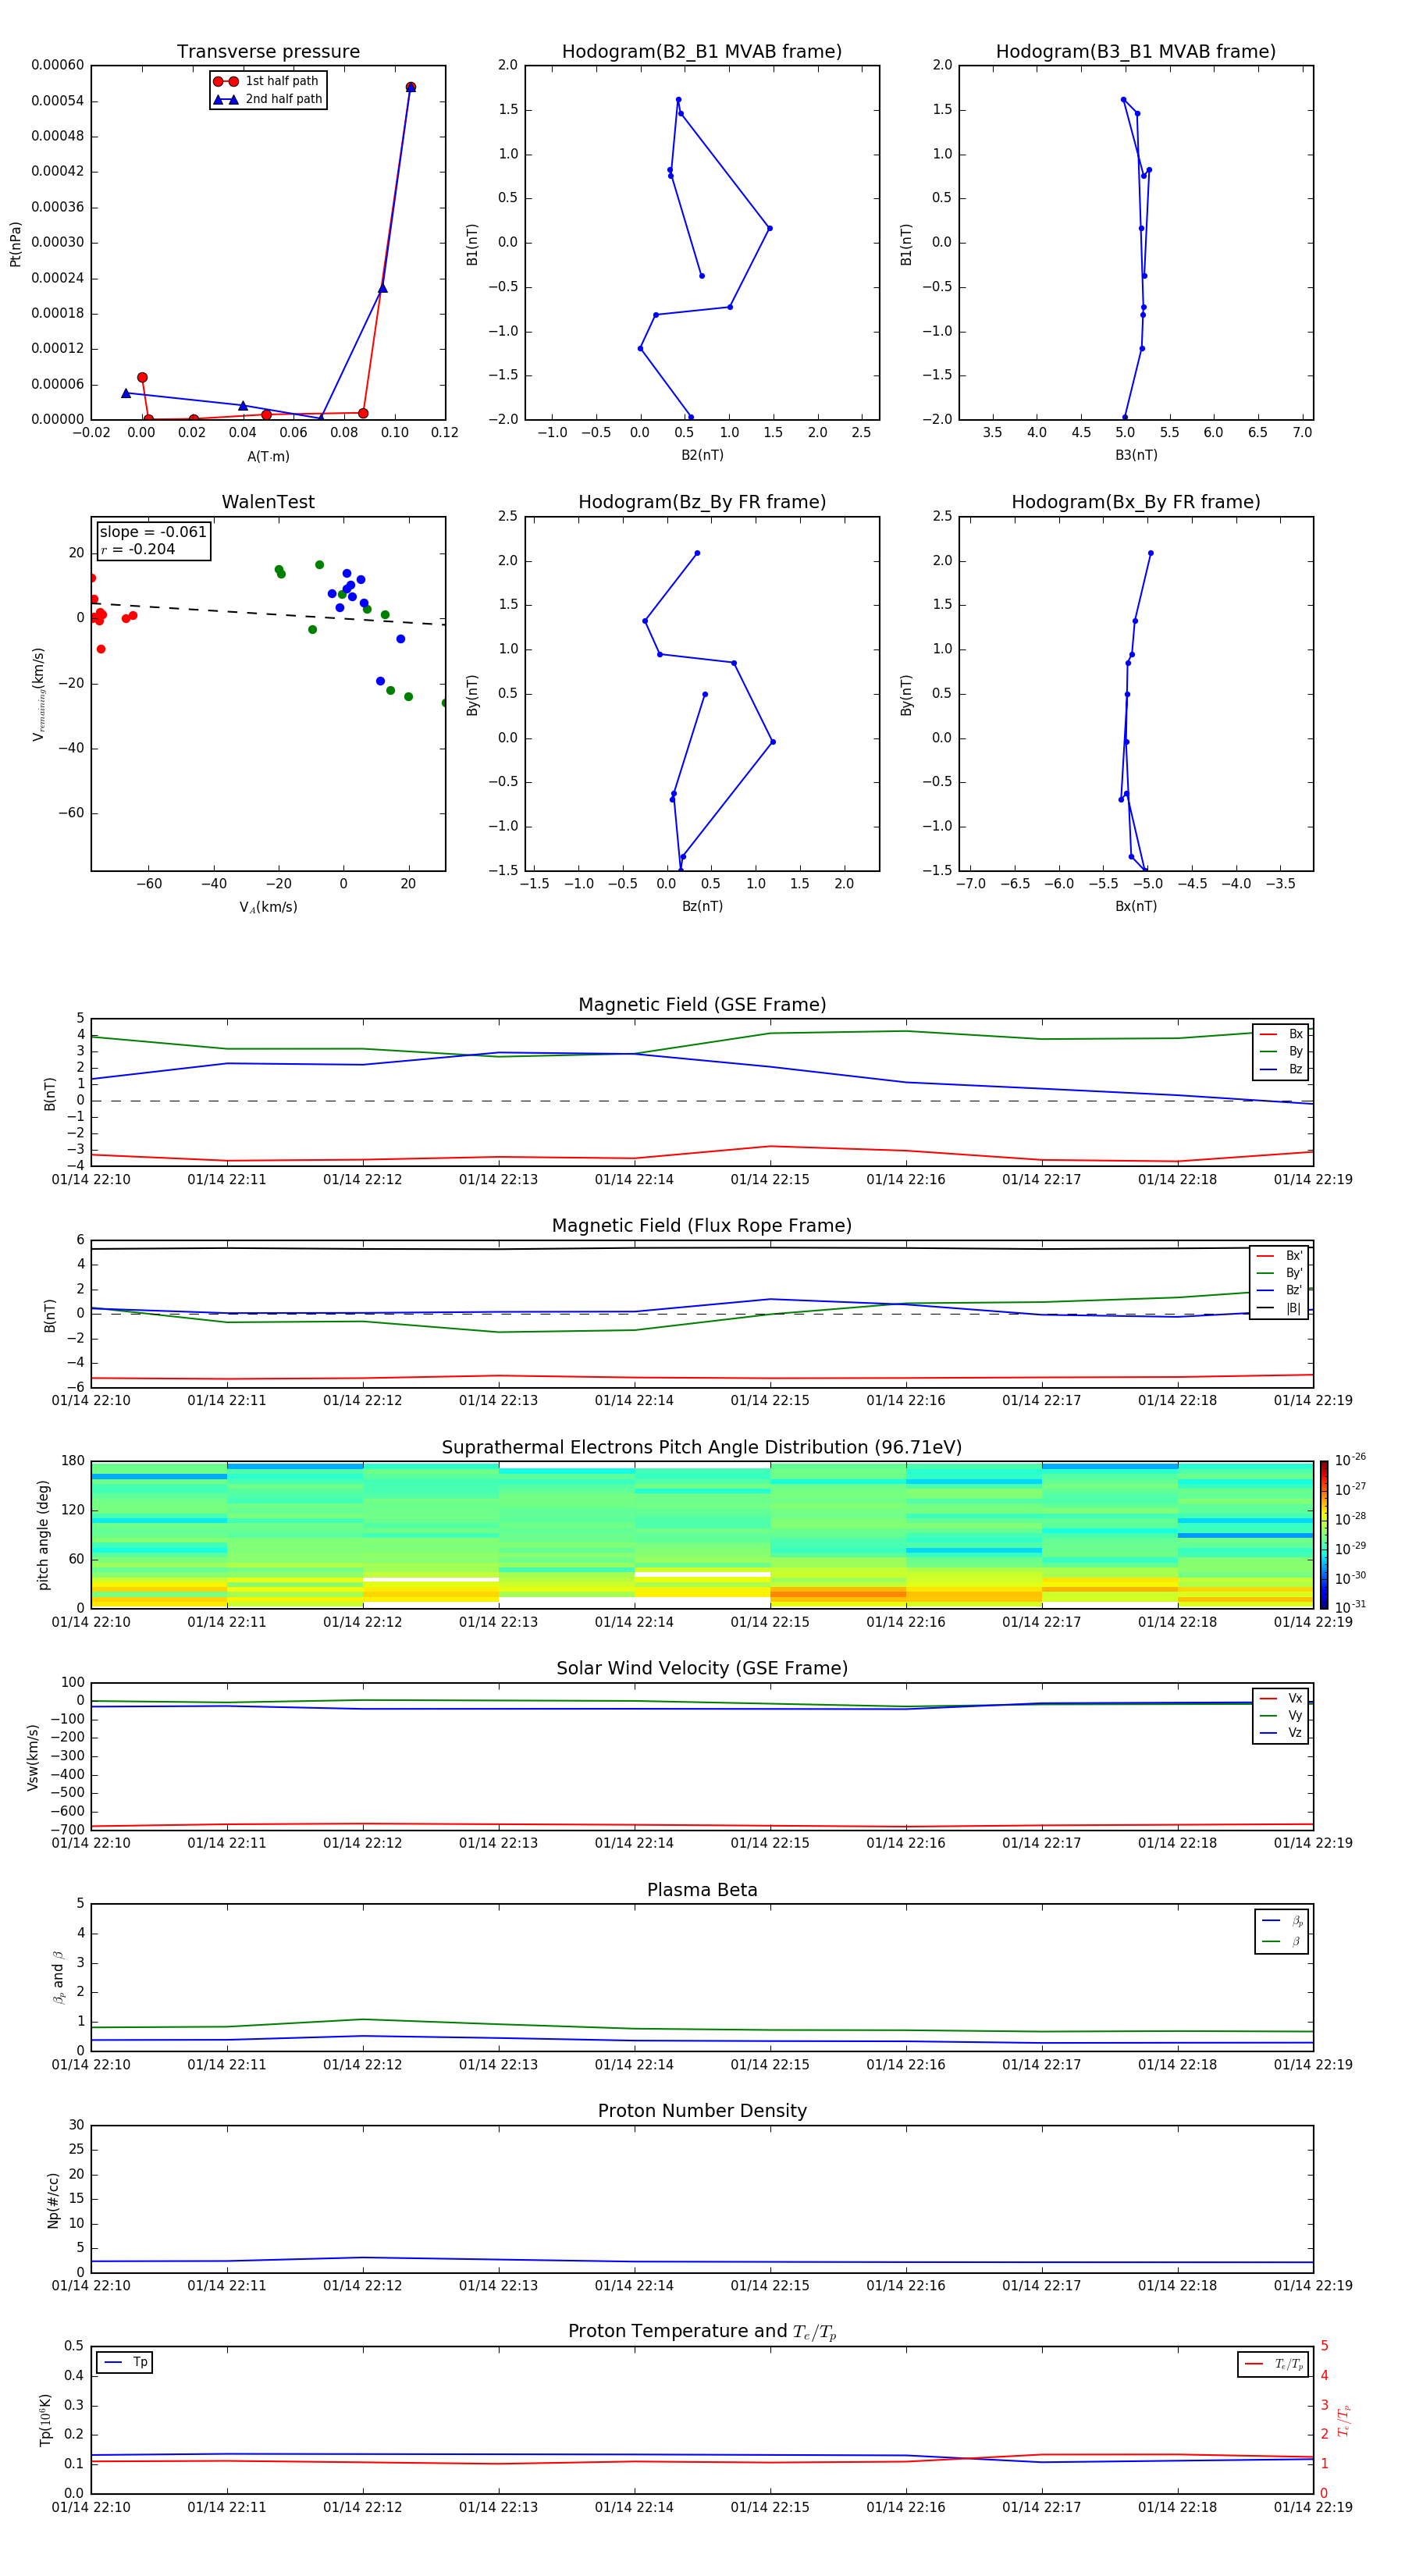Click the pitch angle color scale bar
This screenshot has width=1405, height=2576.
[1323, 1535]
